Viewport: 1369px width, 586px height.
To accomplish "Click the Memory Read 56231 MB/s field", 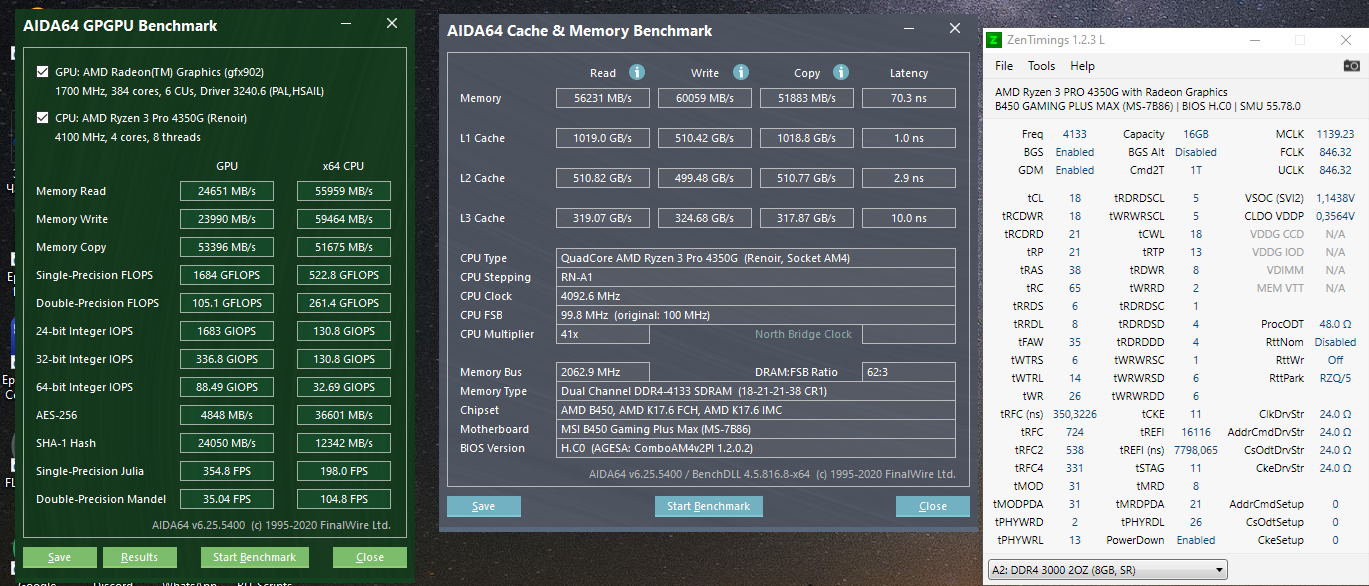I will 603,98.
